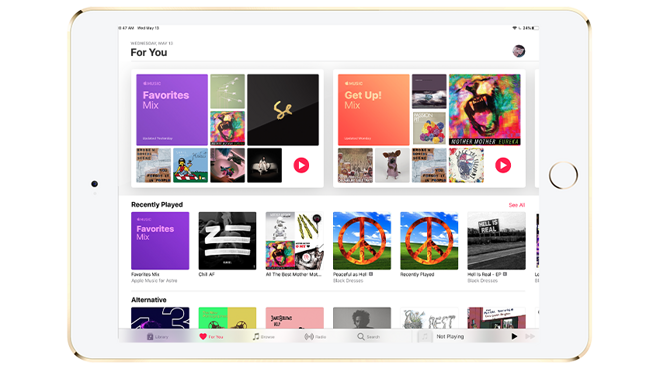Click the play button in Not Playing bar
This screenshot has height=369, width=660.
point(514,336)
